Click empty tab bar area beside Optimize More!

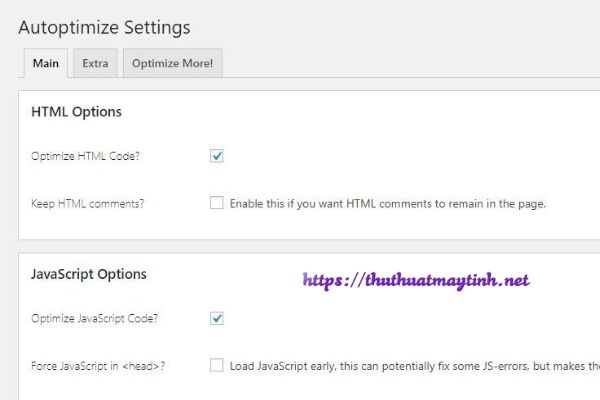coord(400,63)
